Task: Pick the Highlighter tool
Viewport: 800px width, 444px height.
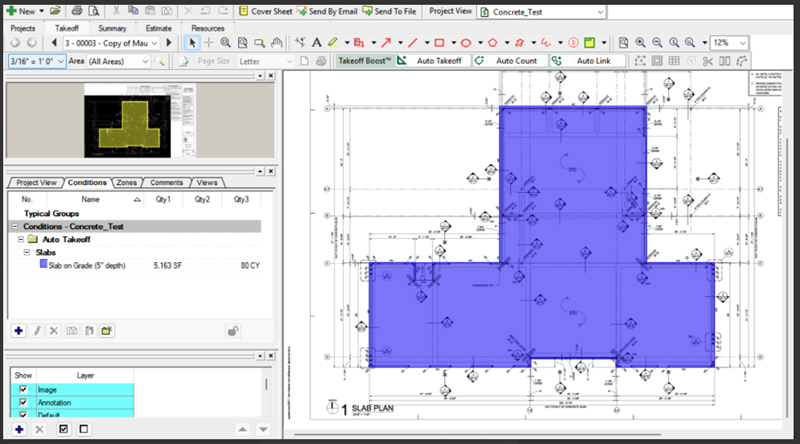Action: (333, 43)
